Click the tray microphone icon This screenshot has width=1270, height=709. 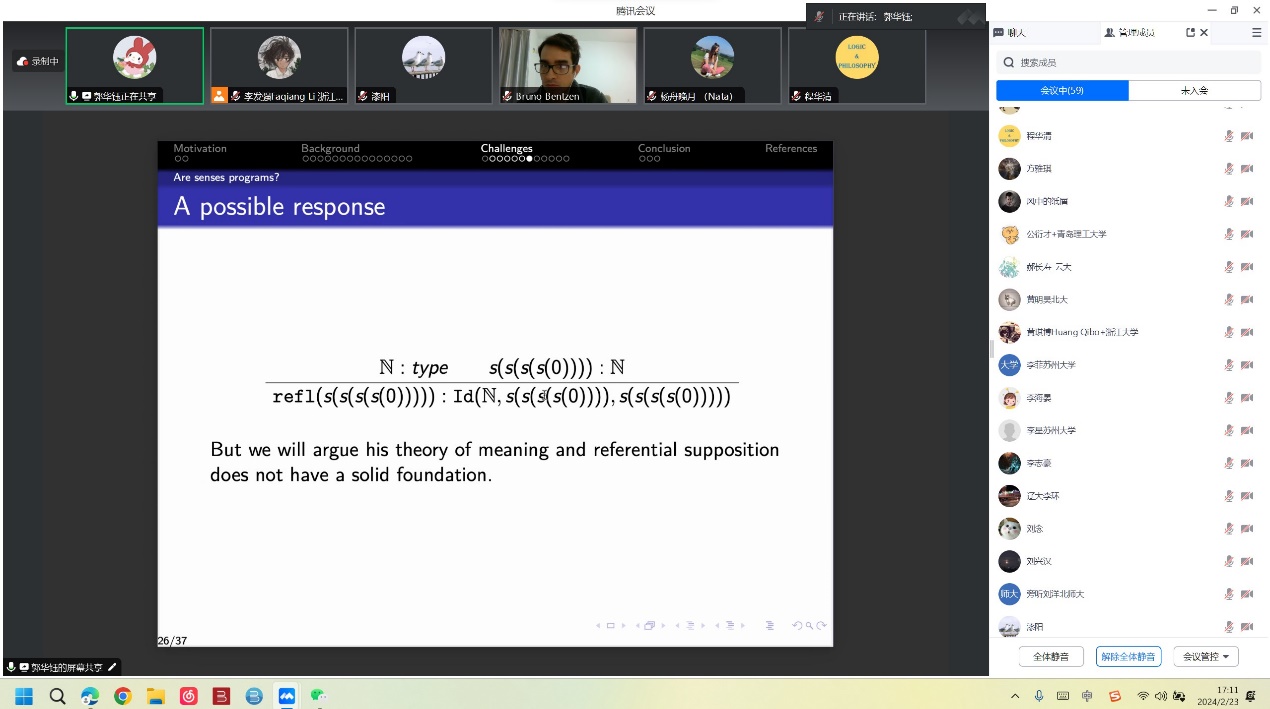pos(1039,696)
